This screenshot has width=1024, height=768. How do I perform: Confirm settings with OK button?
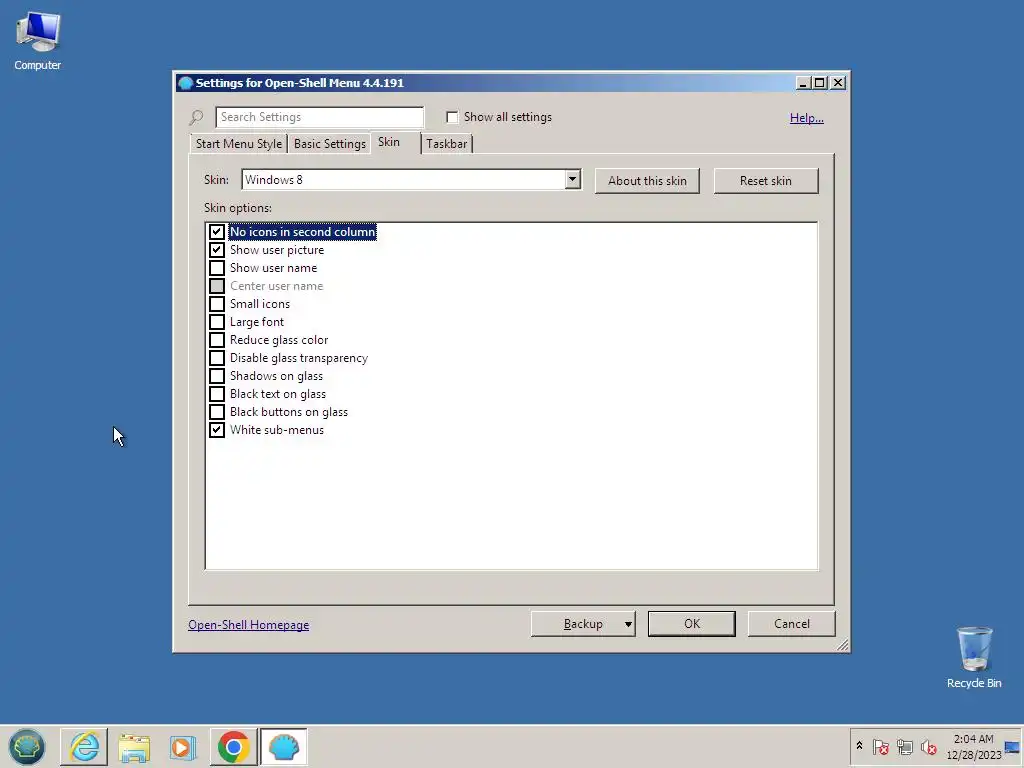692,624
